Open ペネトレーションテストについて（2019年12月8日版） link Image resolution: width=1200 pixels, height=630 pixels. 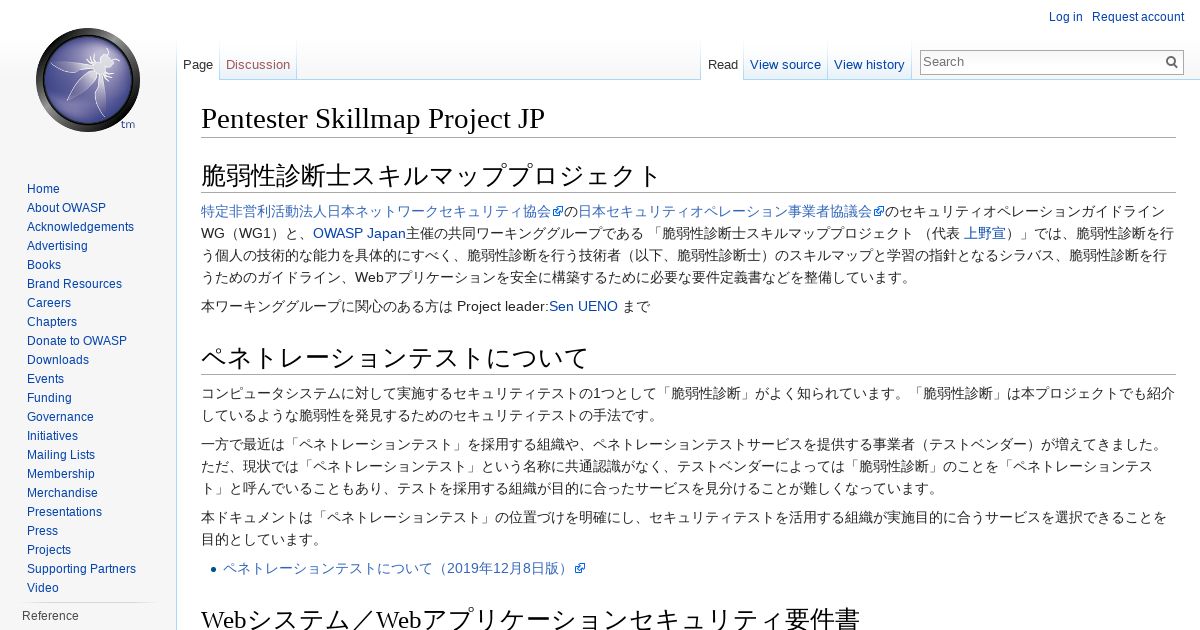click(x=397, y=568)
